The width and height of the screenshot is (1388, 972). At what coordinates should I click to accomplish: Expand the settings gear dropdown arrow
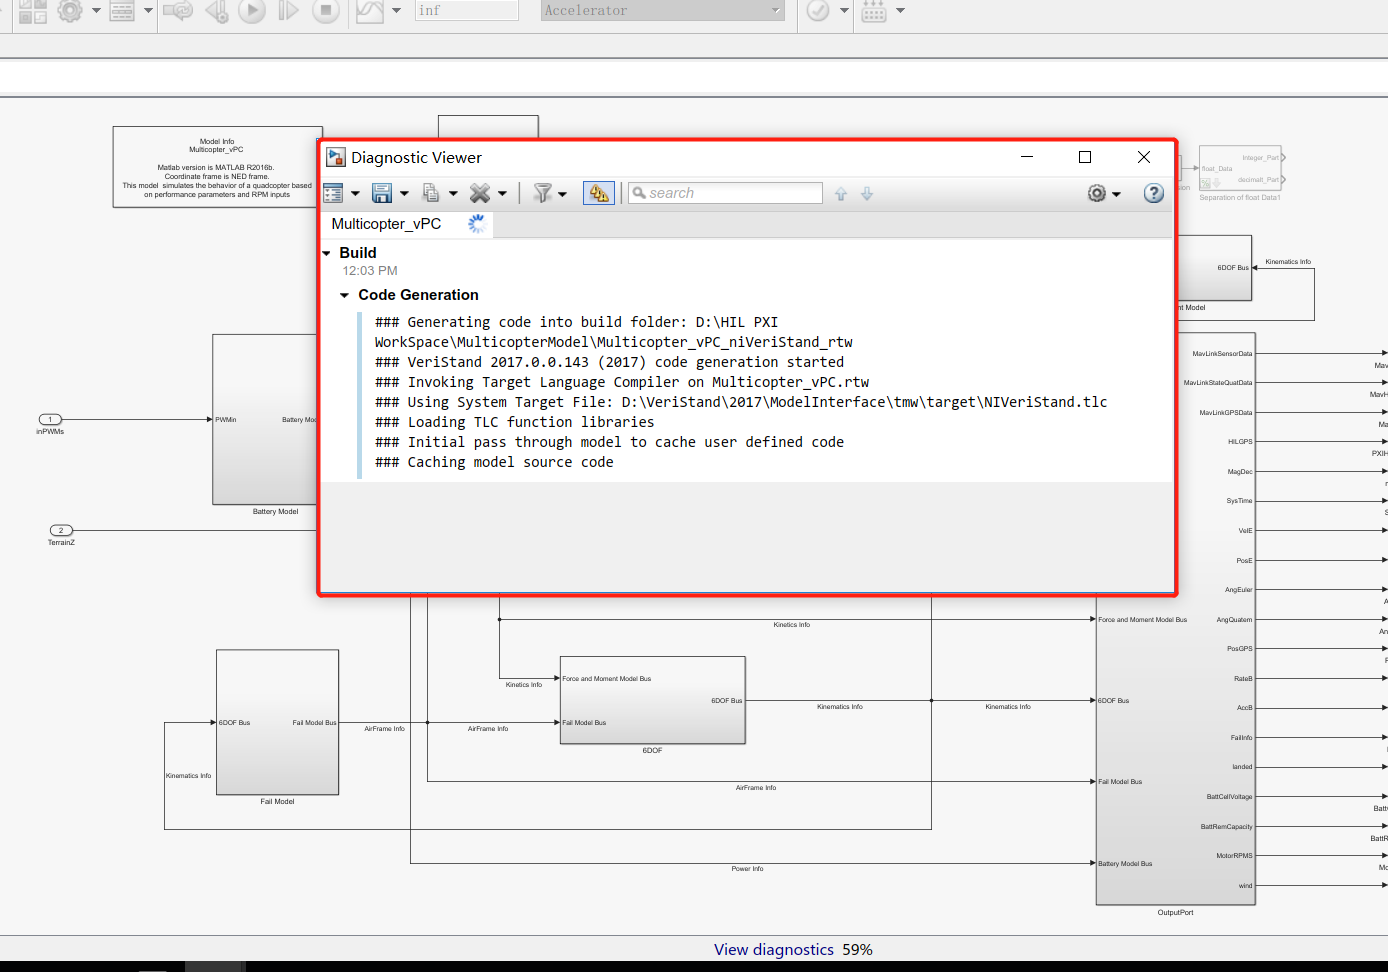tap(1116, 194)
